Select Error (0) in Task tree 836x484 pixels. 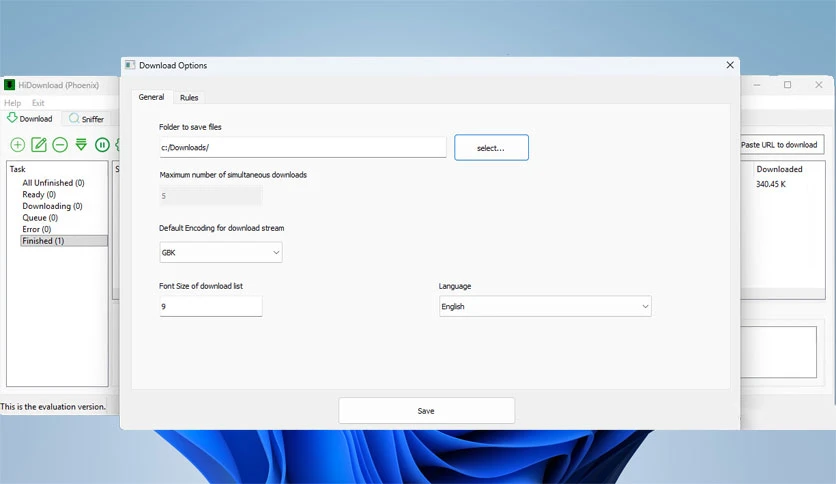click(x=37, y=229)
